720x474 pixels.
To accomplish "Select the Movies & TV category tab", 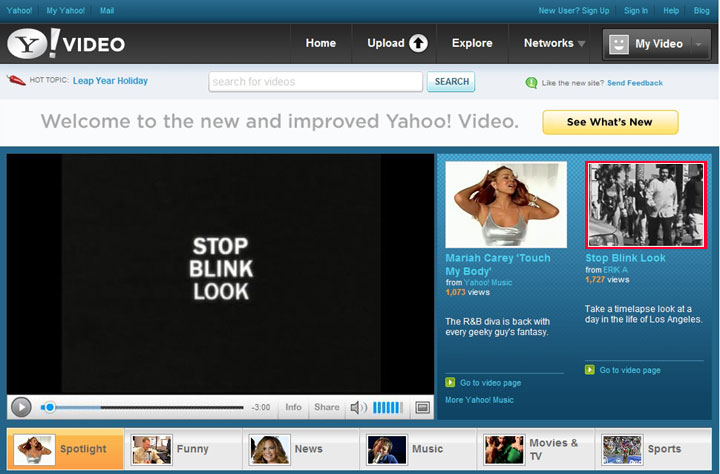I will (535, 449).
